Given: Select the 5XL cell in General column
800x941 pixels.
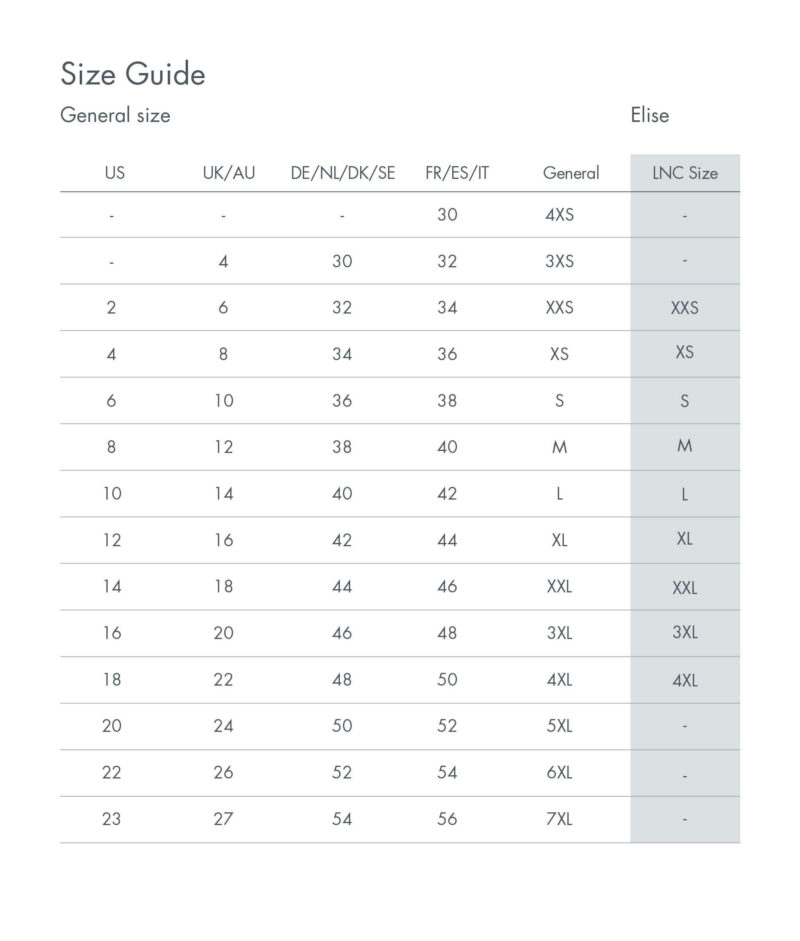Looking at the screenshot, I should [559, 726].
